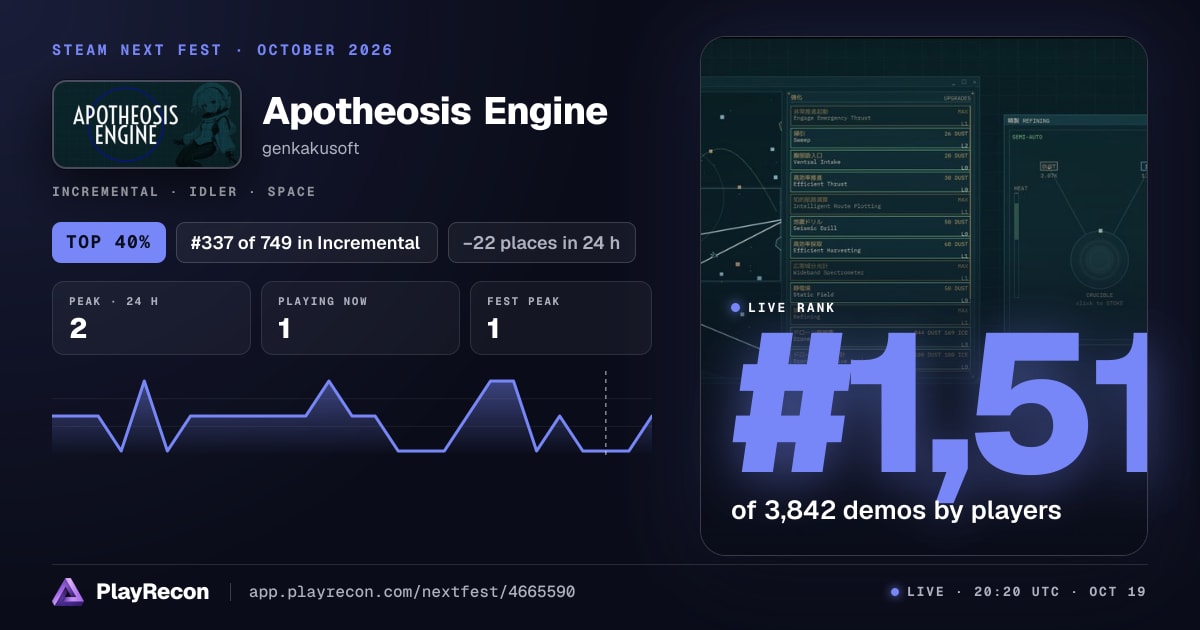This screenshot has height=630, width=1200.
Task: Click the DUST node box above crucible
Action: pyautogui.click(x=1048, y=166)
